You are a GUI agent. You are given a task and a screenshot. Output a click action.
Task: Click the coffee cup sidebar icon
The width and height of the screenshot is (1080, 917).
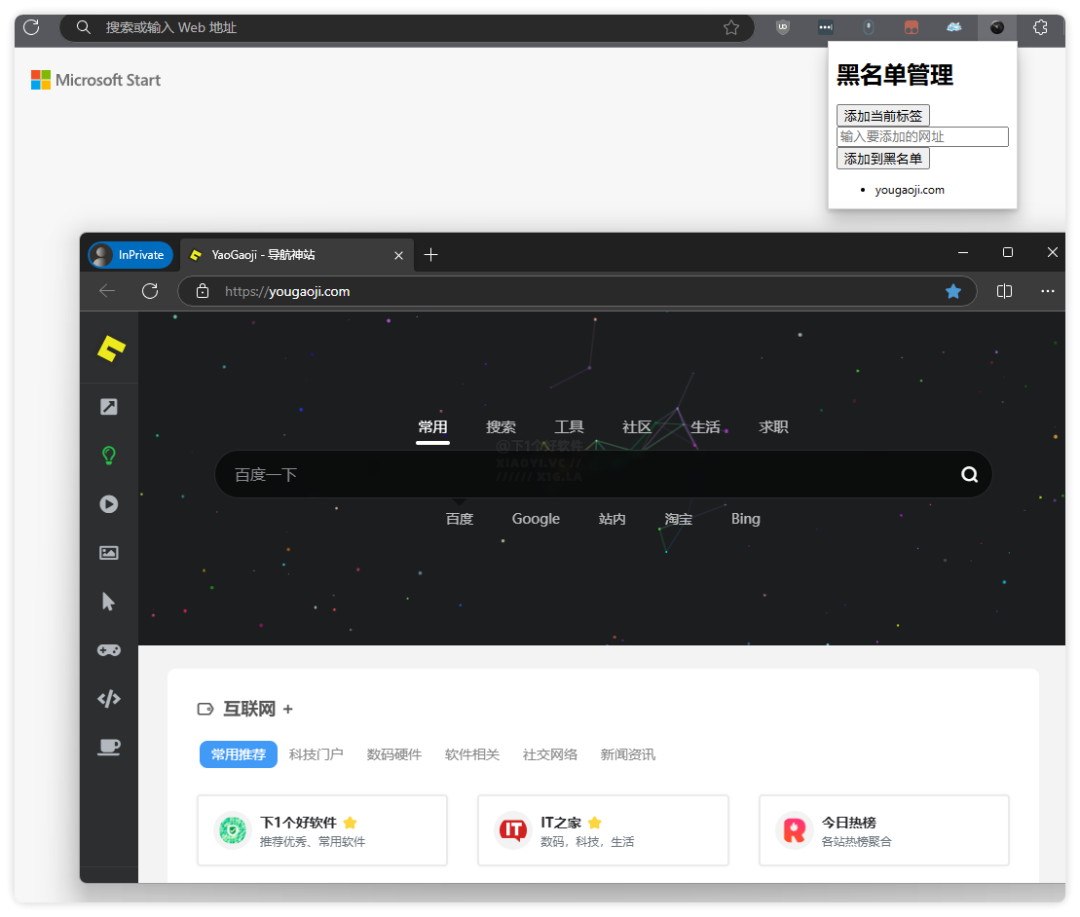pos(109,747)
